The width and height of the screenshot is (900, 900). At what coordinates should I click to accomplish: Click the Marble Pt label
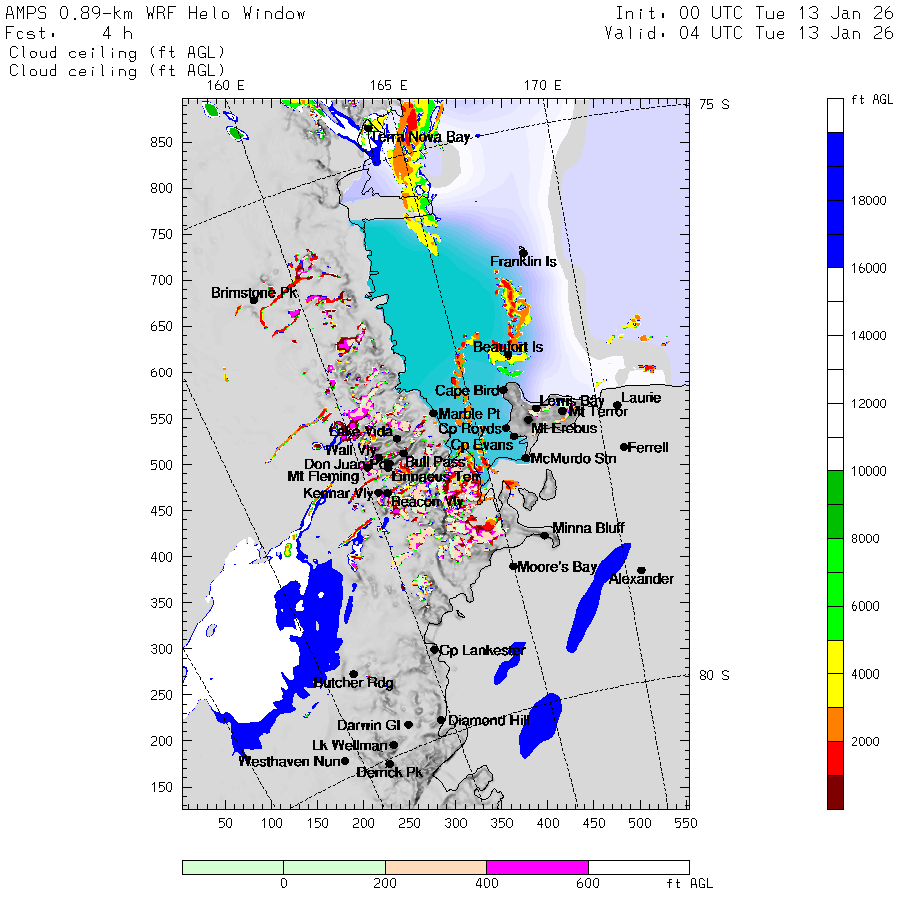coord(469,414)
